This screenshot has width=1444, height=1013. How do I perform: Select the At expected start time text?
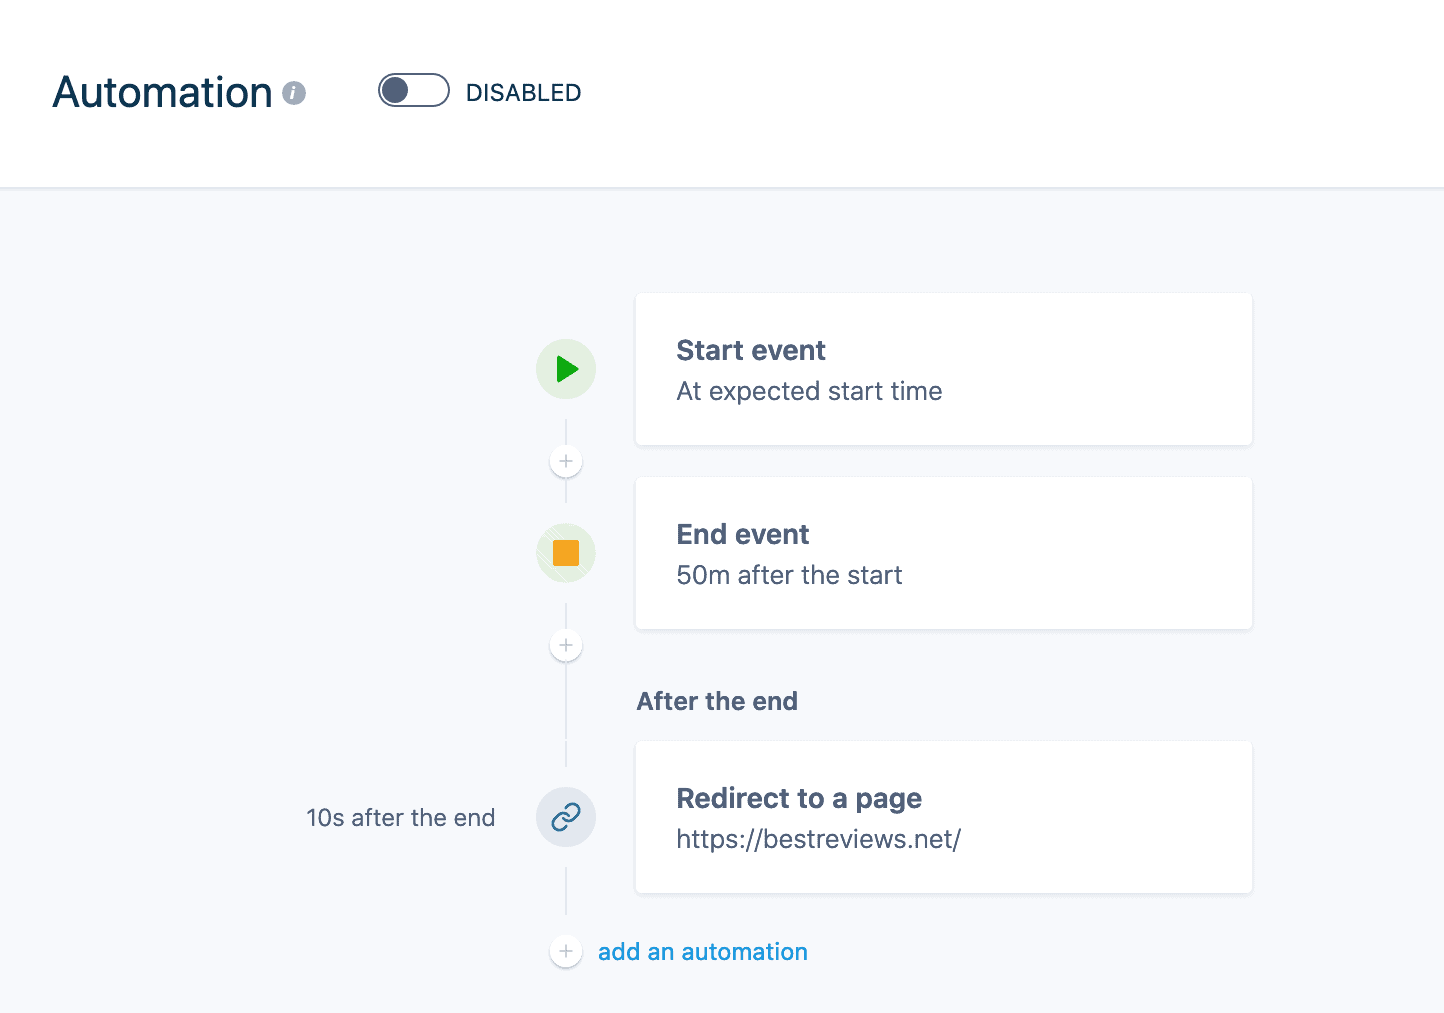pyautogui.click(x=809, y=391)
